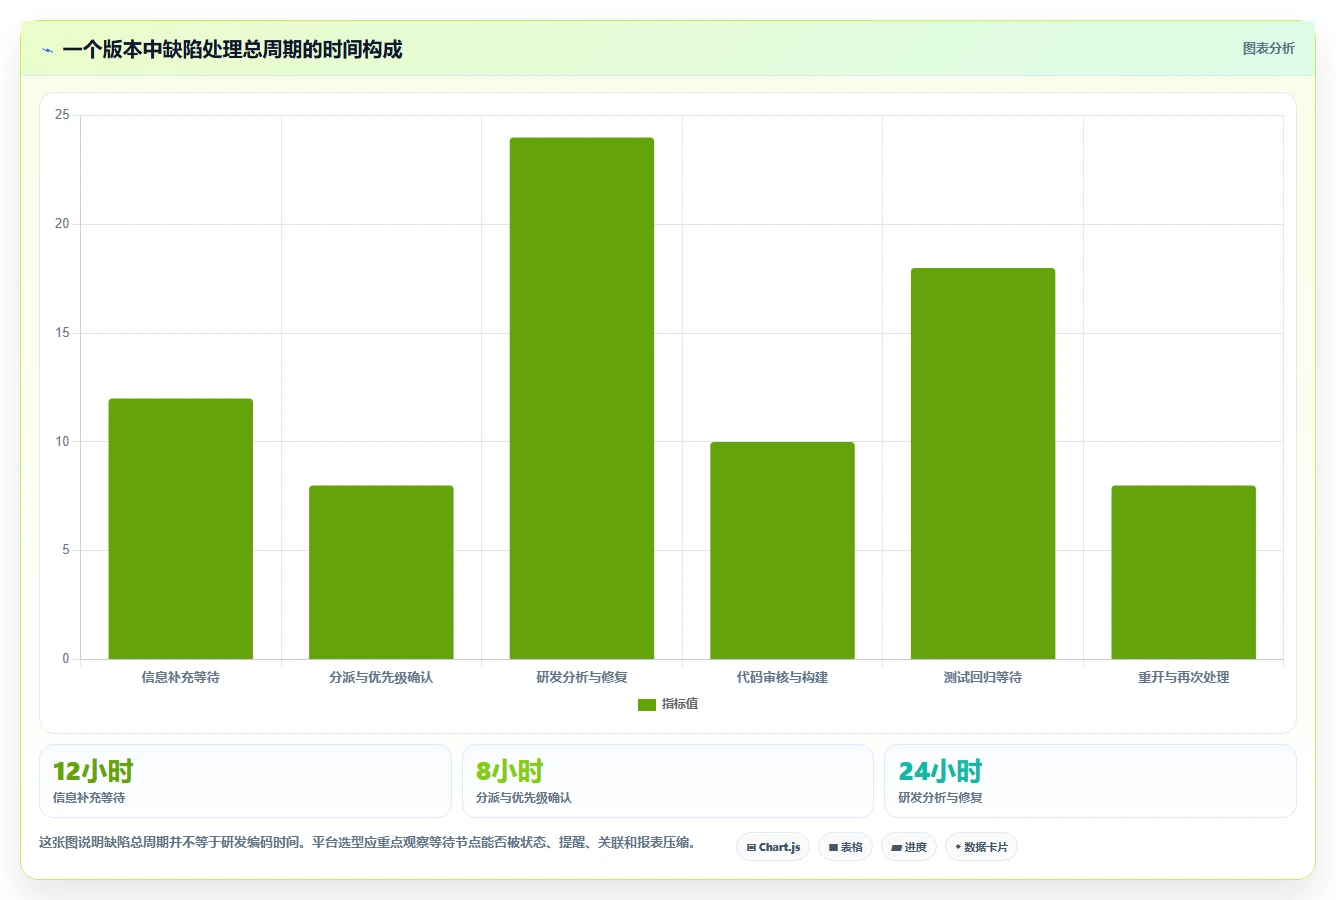1336x900 pixels.
Task: Open the 12小时 信息补充等待 card
Action: tap(245, 781)
